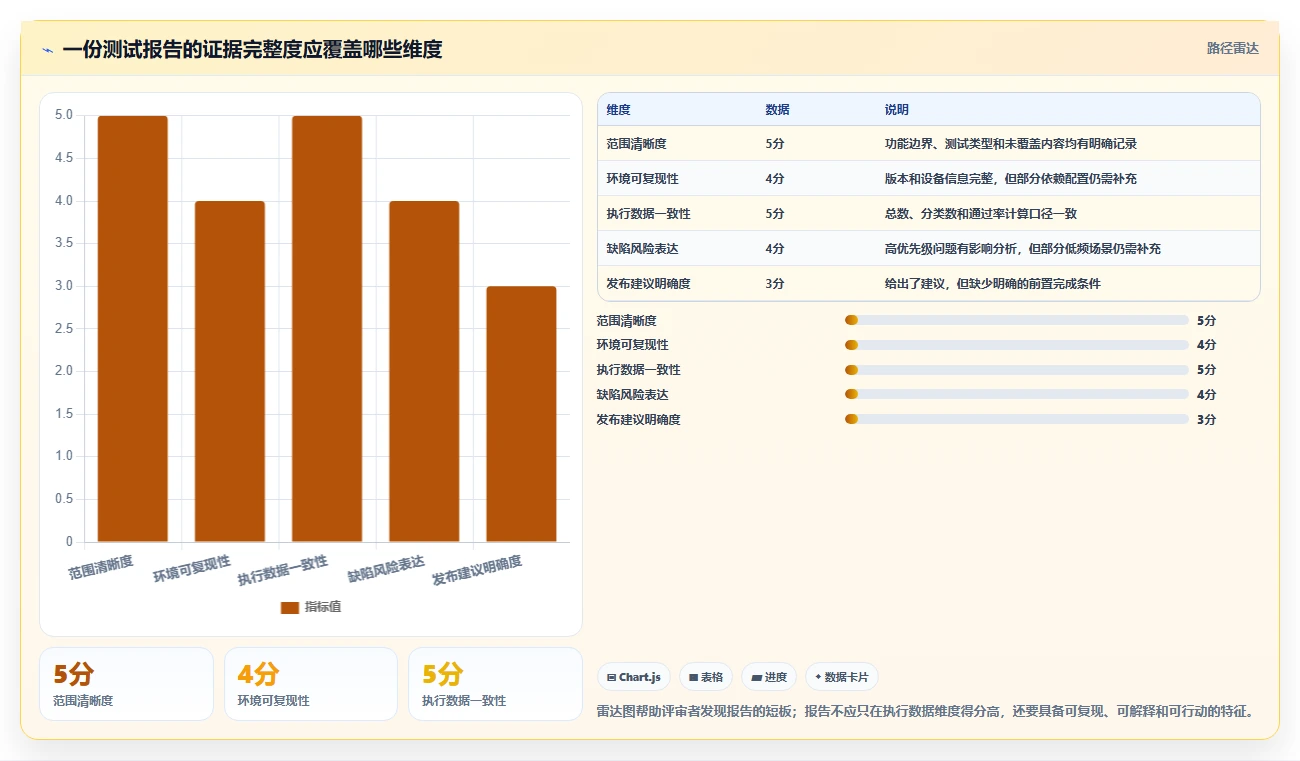Screen dimensions: 1300x761
Task: Click the lightning icon beside the title
Action: pos(48,50)
